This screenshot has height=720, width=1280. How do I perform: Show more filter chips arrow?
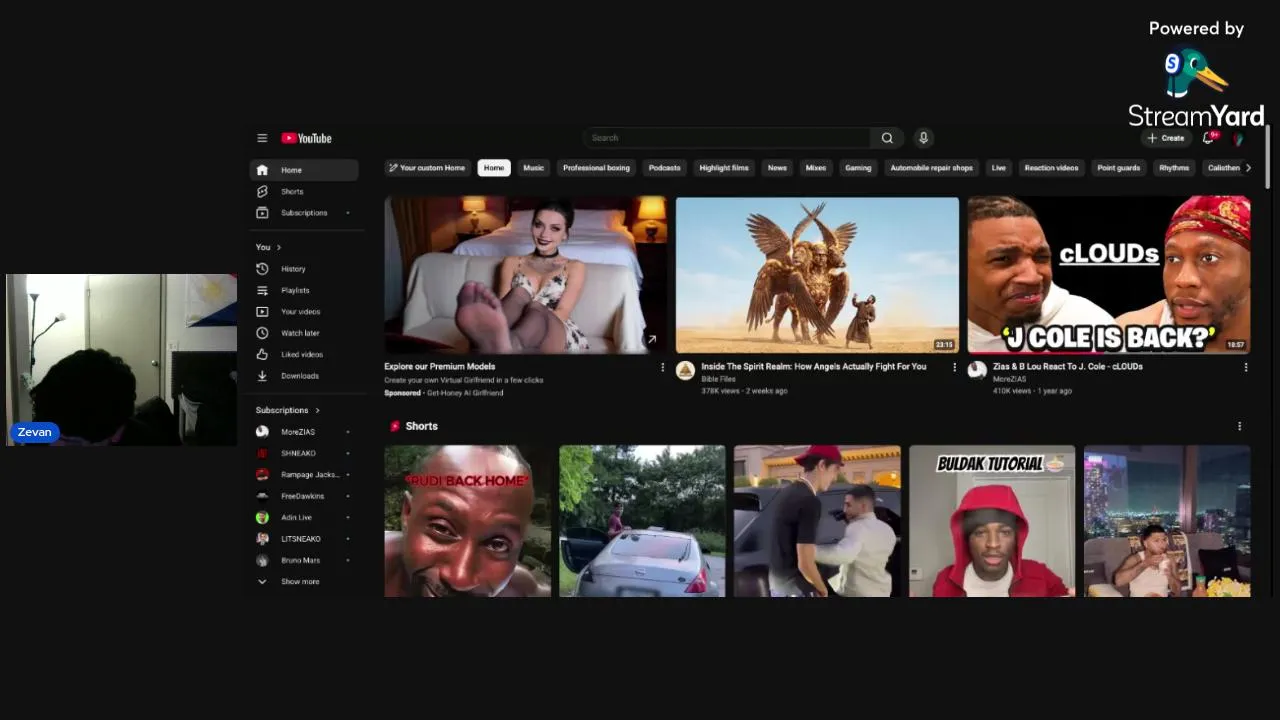[1248, 168]
